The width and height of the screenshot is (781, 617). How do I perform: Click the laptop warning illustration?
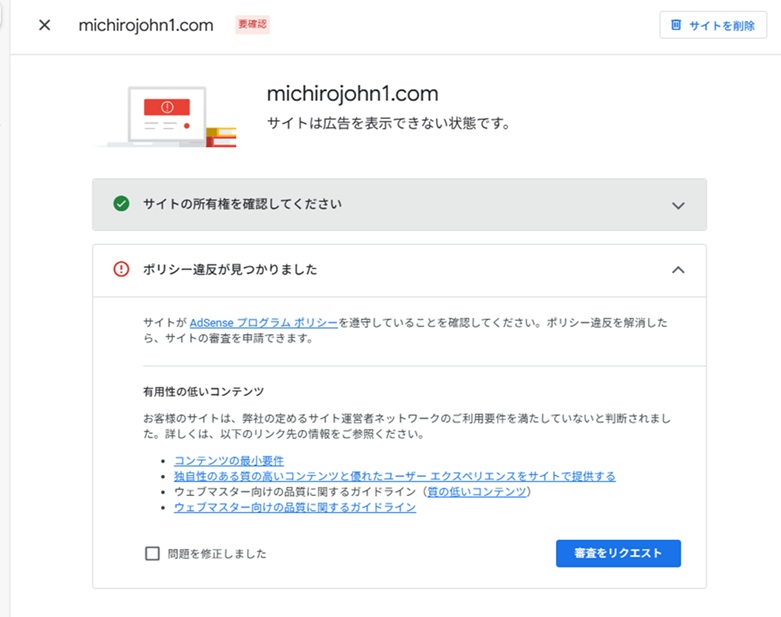(x=167, y=116)
